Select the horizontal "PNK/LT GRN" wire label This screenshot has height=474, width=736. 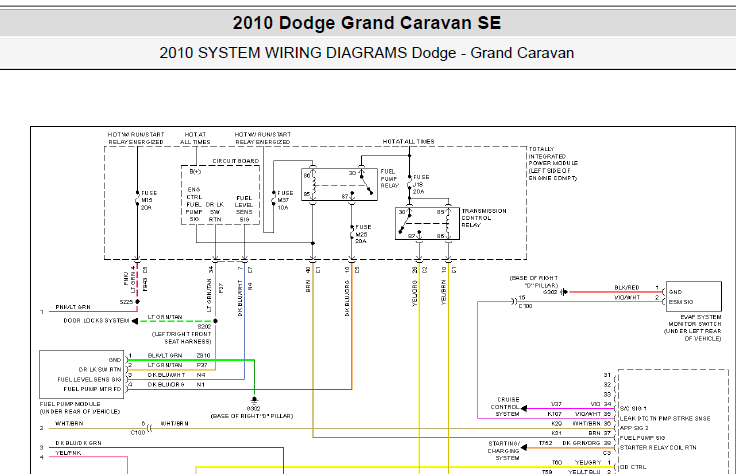[73, 307]
